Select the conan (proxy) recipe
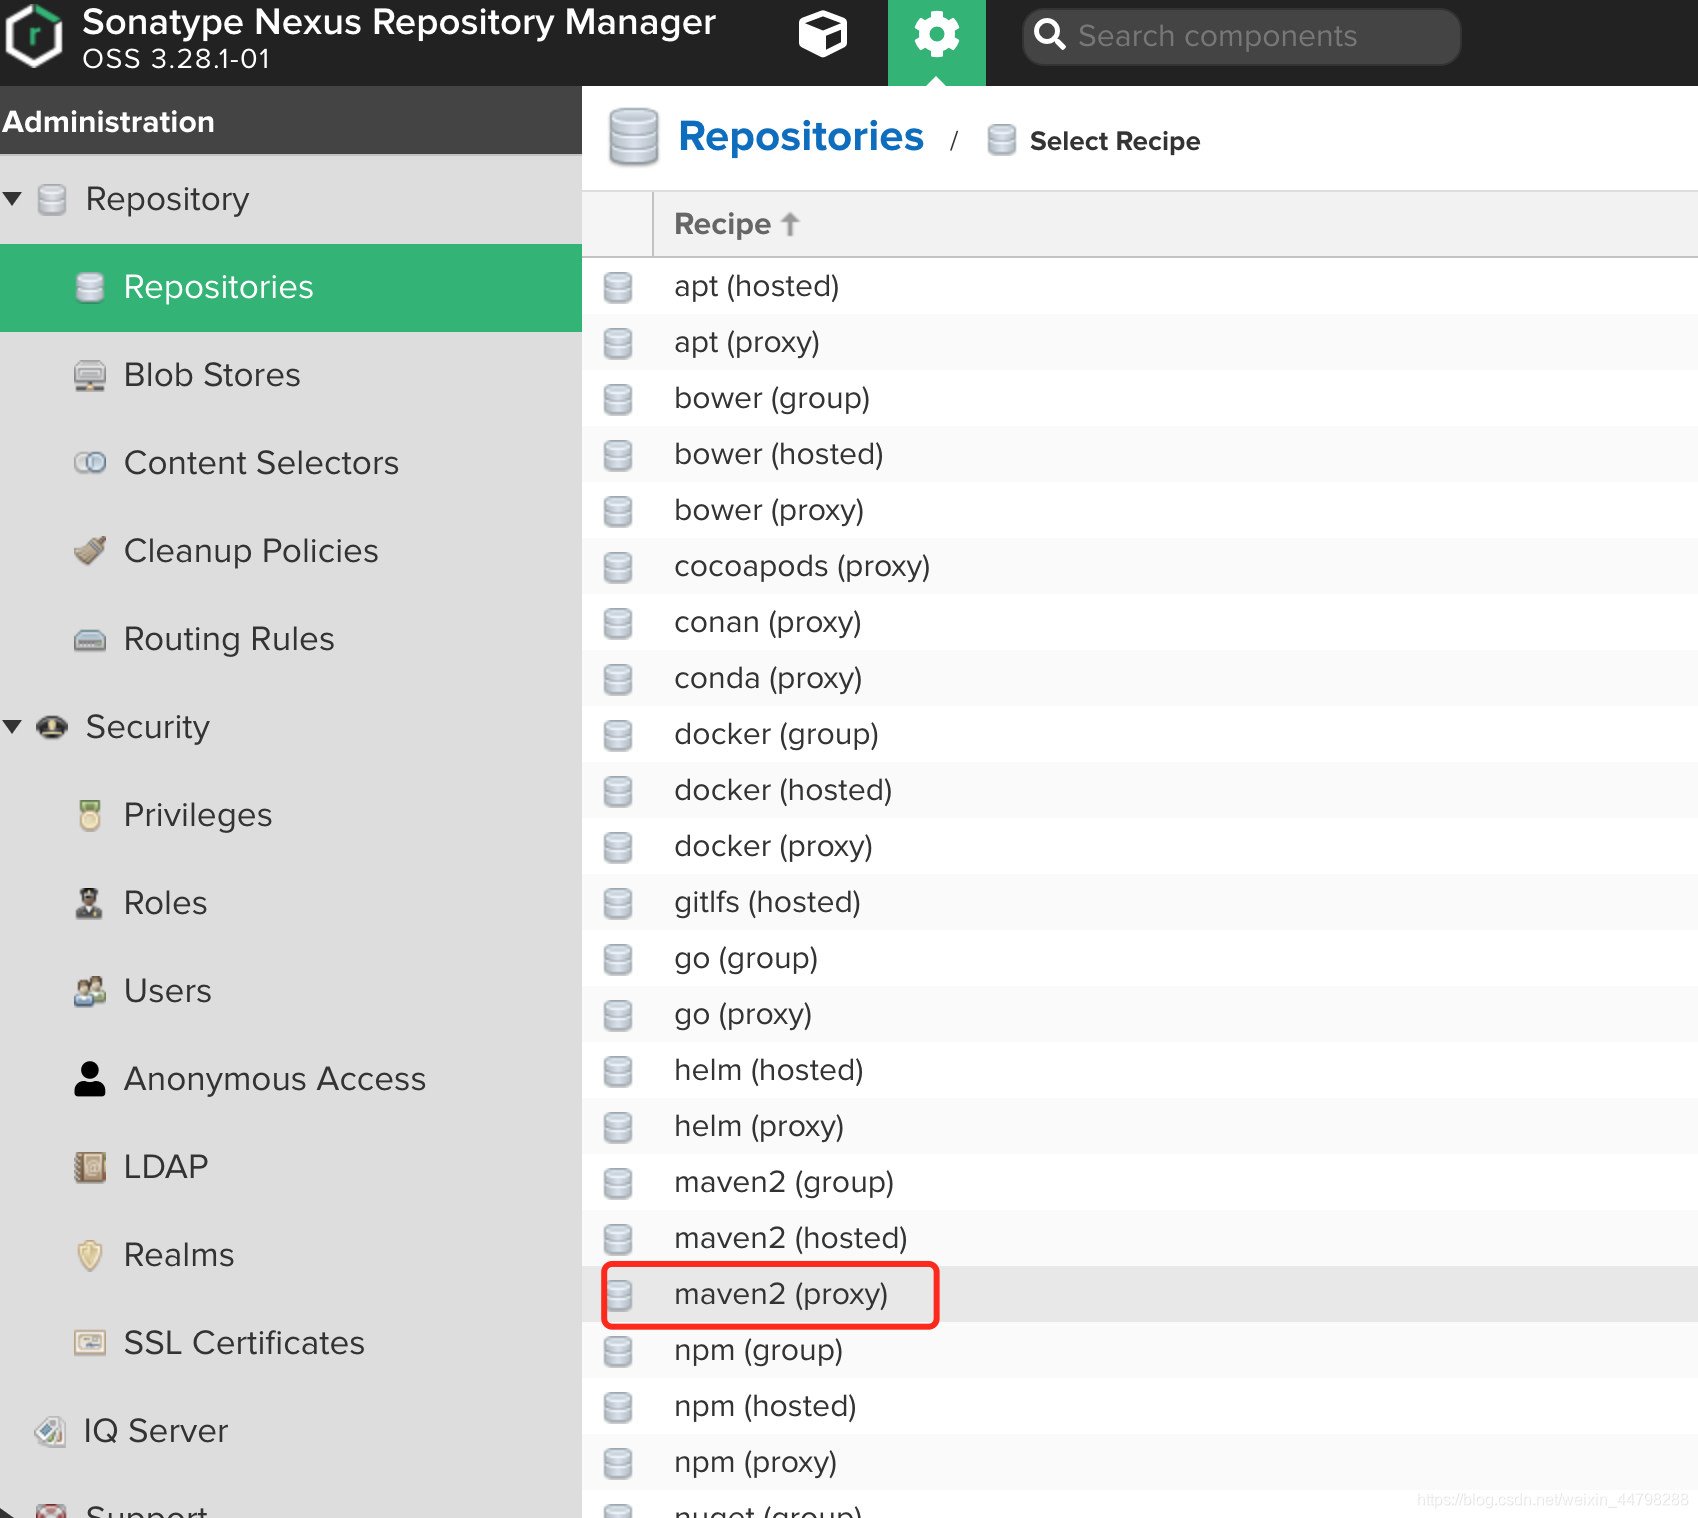Viewport: 1698px width, 1518px height. point(1140,622)
